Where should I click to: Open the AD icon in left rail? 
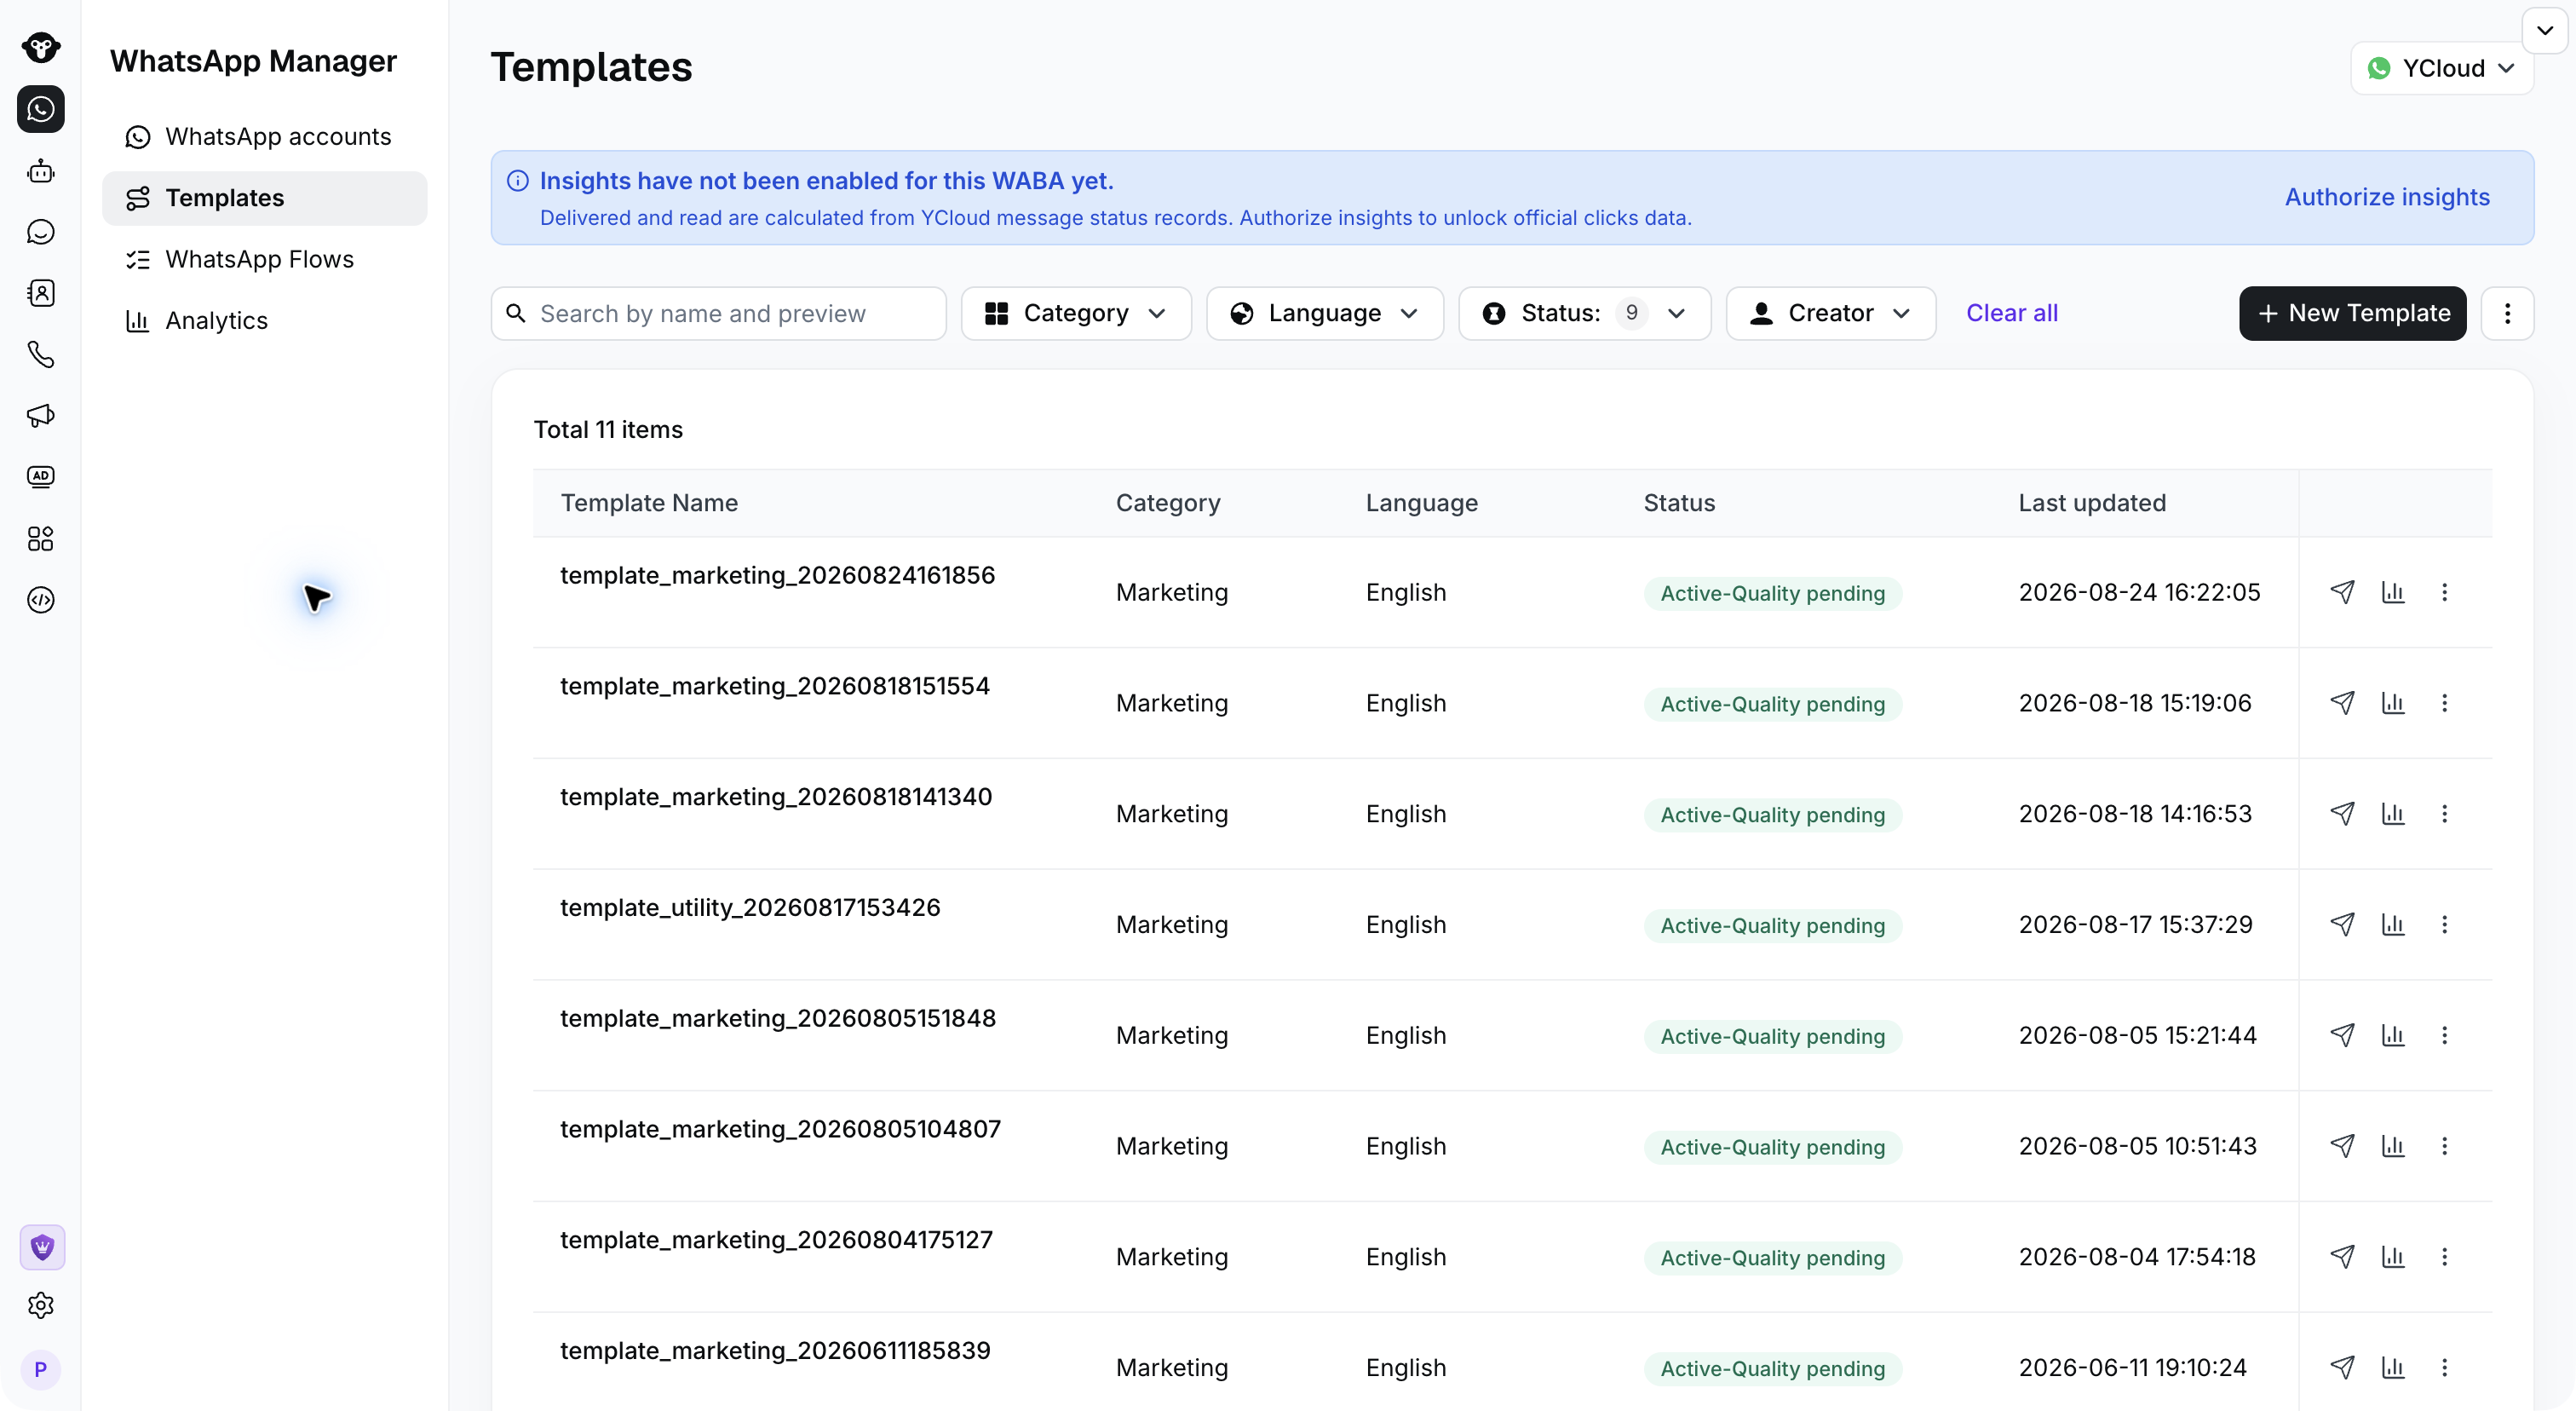[x=41, y=477]
